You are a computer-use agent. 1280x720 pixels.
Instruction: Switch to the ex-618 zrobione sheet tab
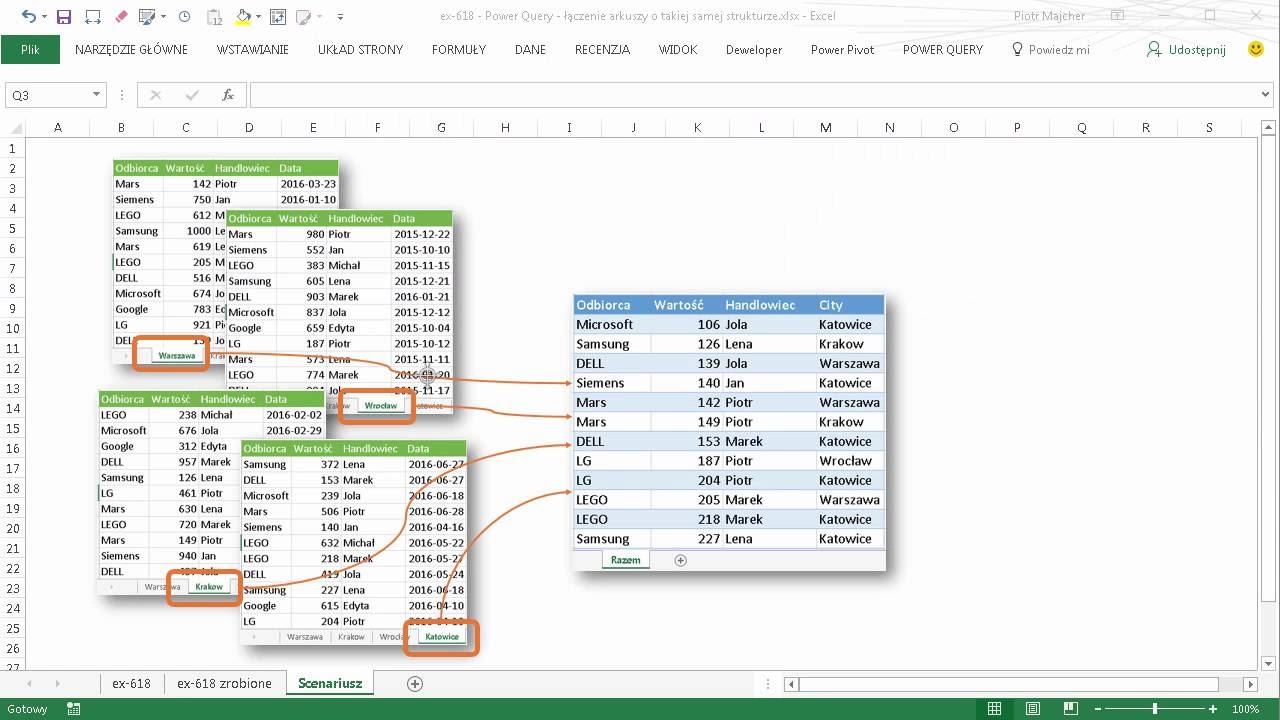pos(224,684)
